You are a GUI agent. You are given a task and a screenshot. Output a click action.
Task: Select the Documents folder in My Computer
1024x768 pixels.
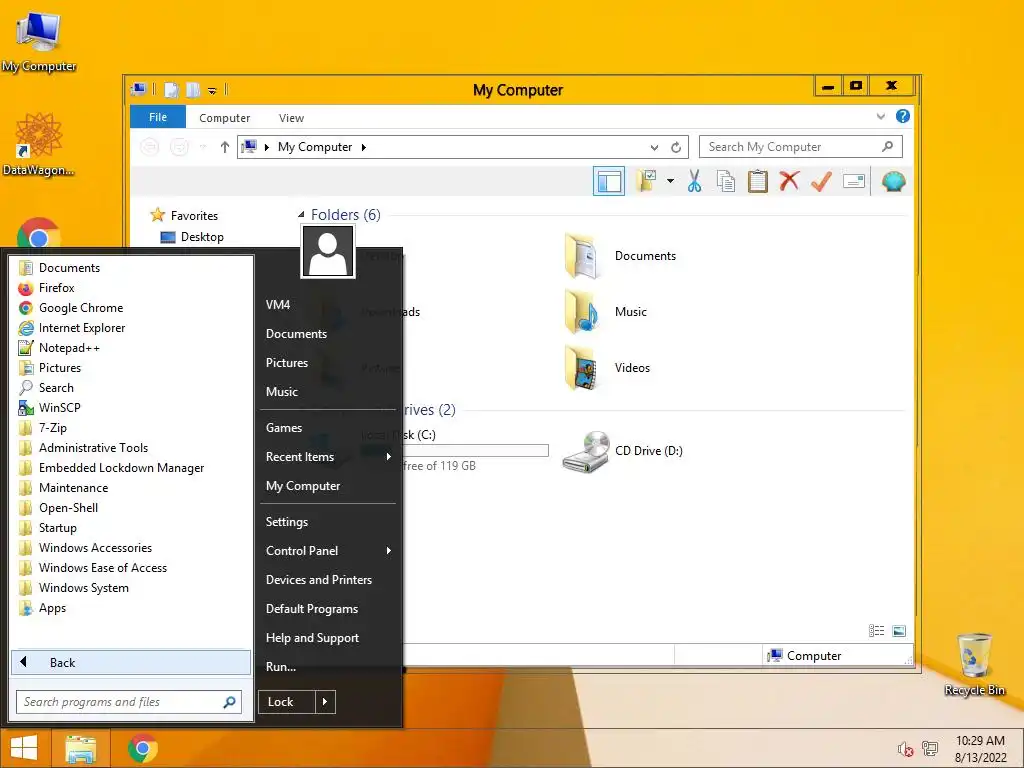(x=620, y=256)
